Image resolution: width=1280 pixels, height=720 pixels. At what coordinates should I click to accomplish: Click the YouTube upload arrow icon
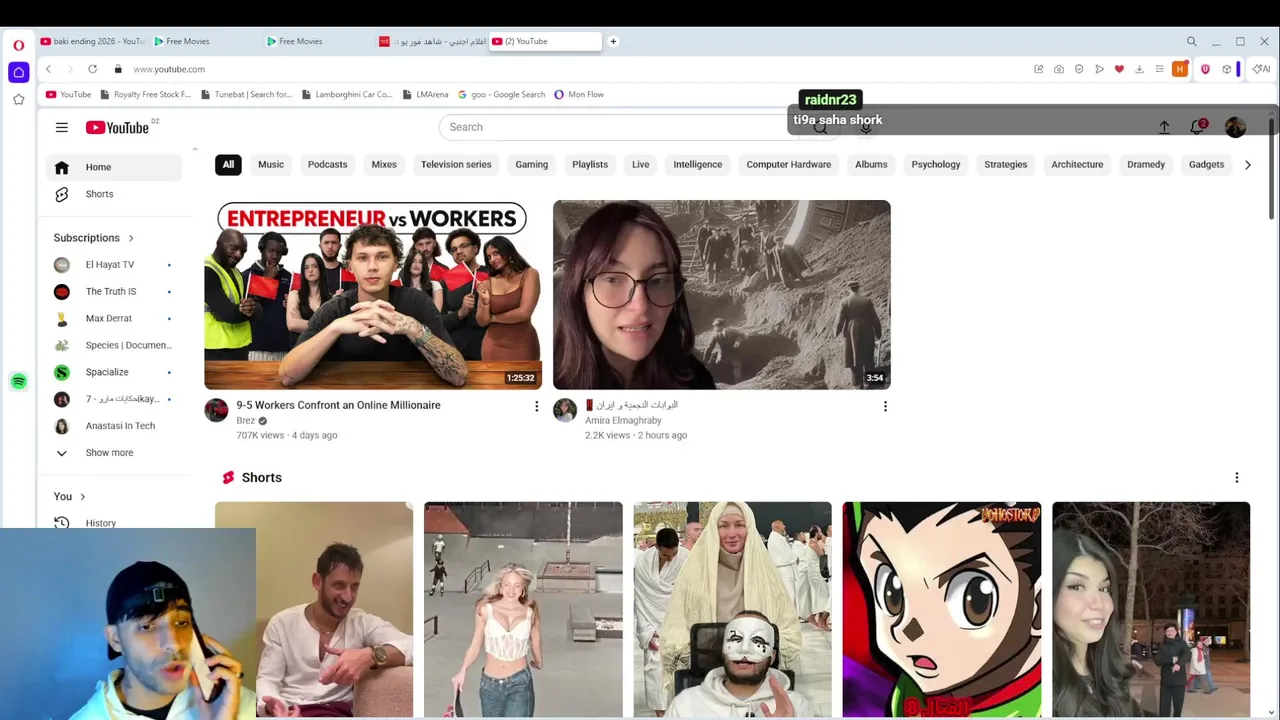[1164, 127]
